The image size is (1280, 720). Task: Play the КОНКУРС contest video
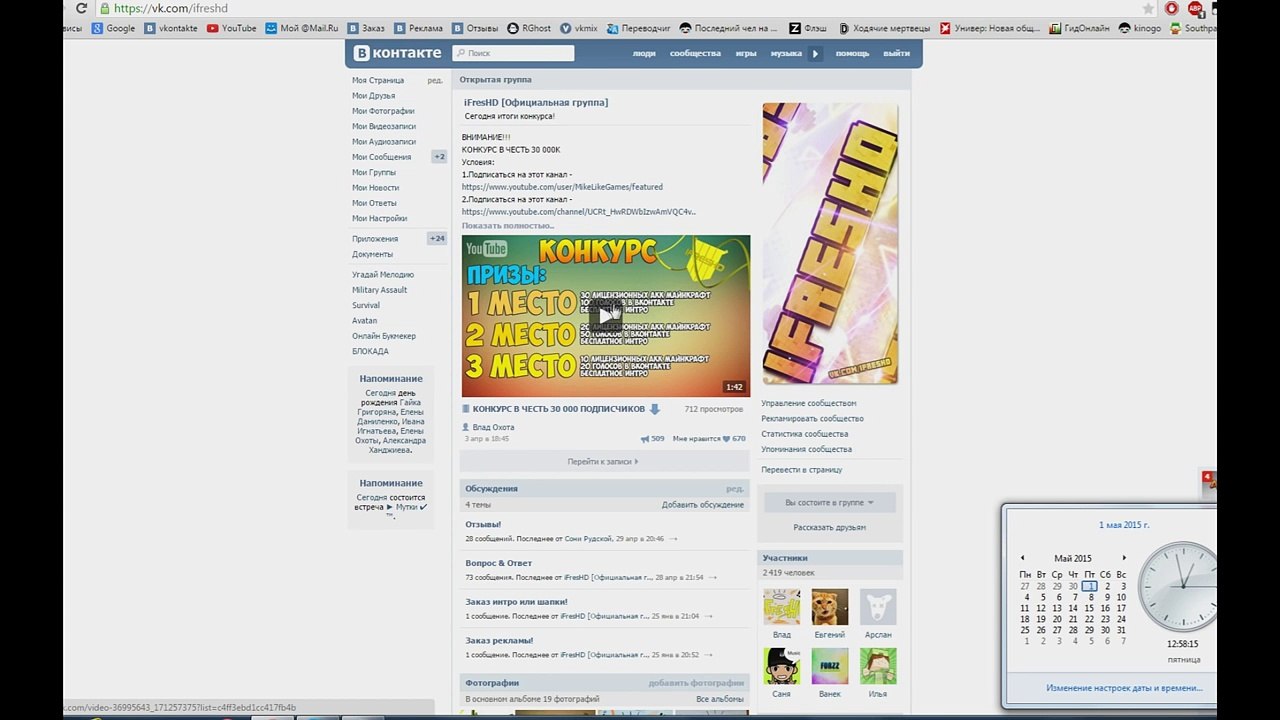[x=606, y=316]
